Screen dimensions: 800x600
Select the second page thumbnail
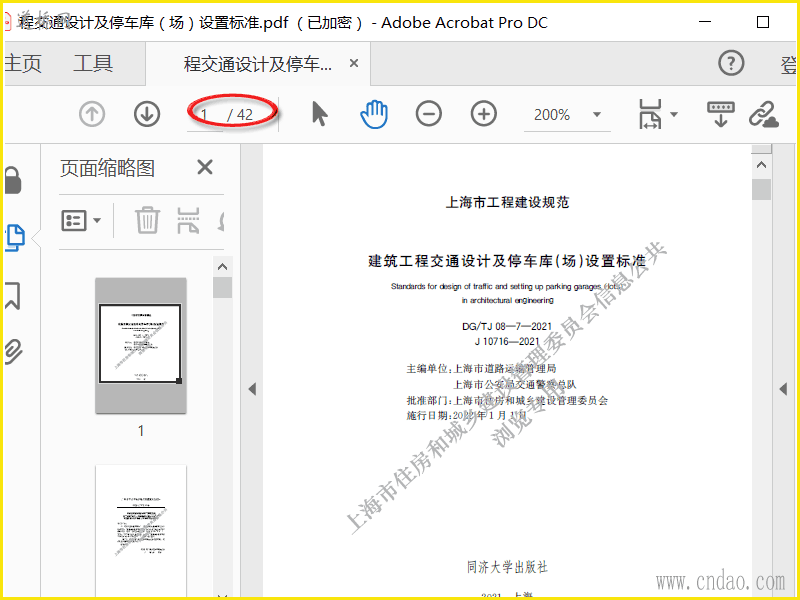click(x=141, y=531)
